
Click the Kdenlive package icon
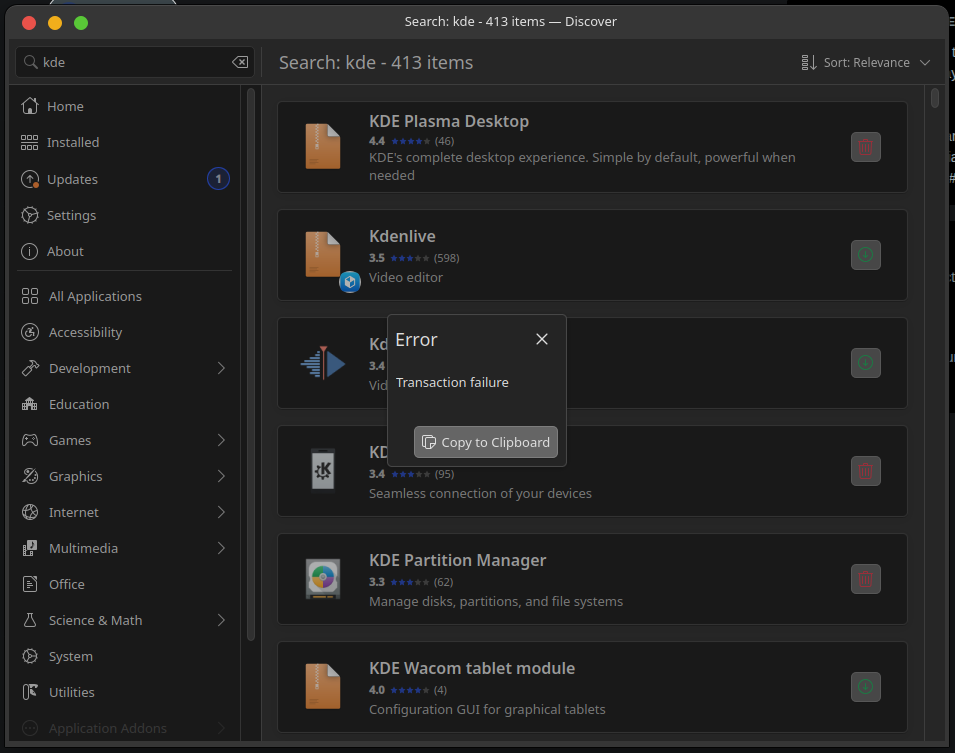click(x=323, y=255)
